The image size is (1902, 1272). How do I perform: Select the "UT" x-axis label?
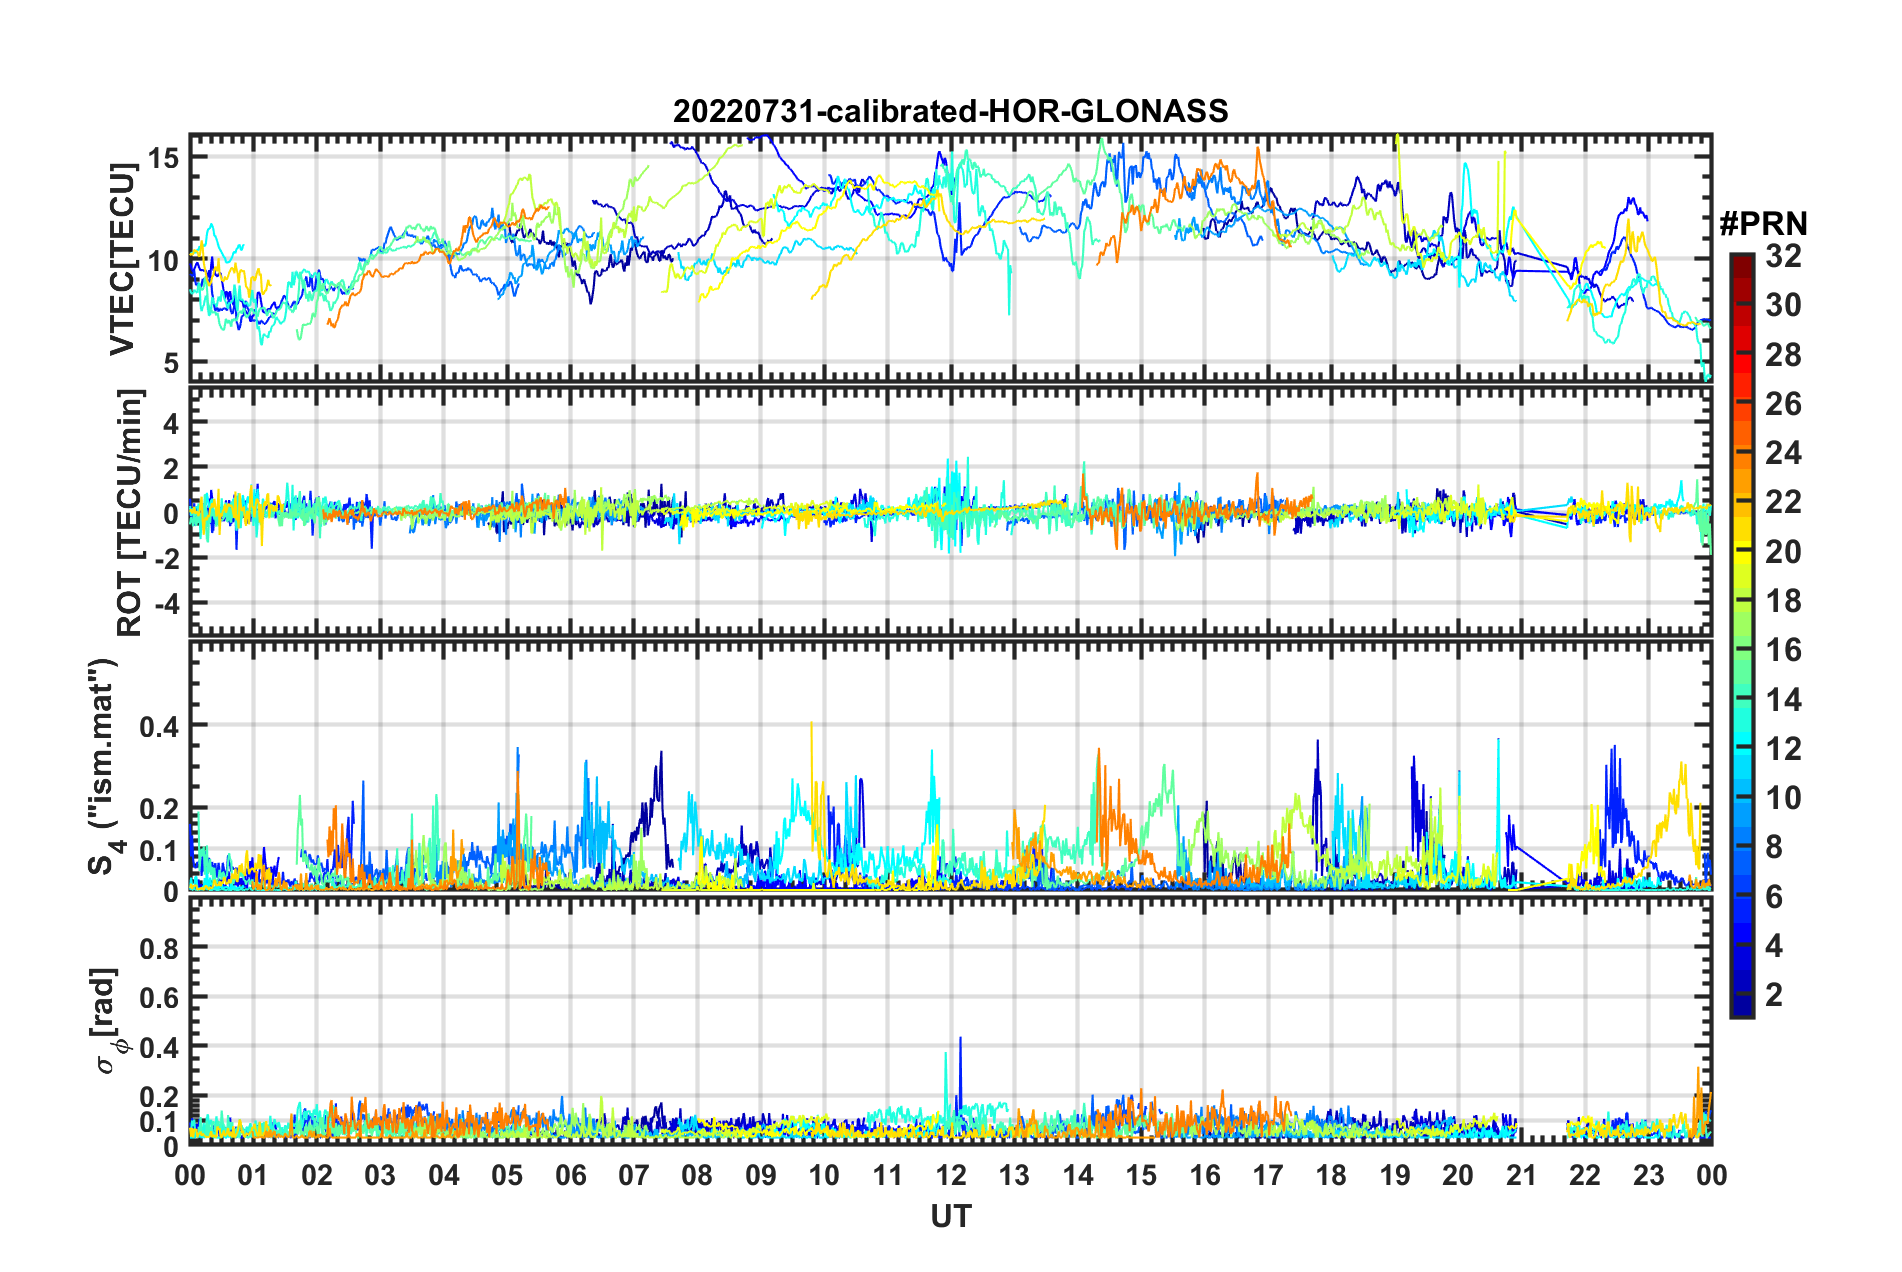click(951, 1216)
